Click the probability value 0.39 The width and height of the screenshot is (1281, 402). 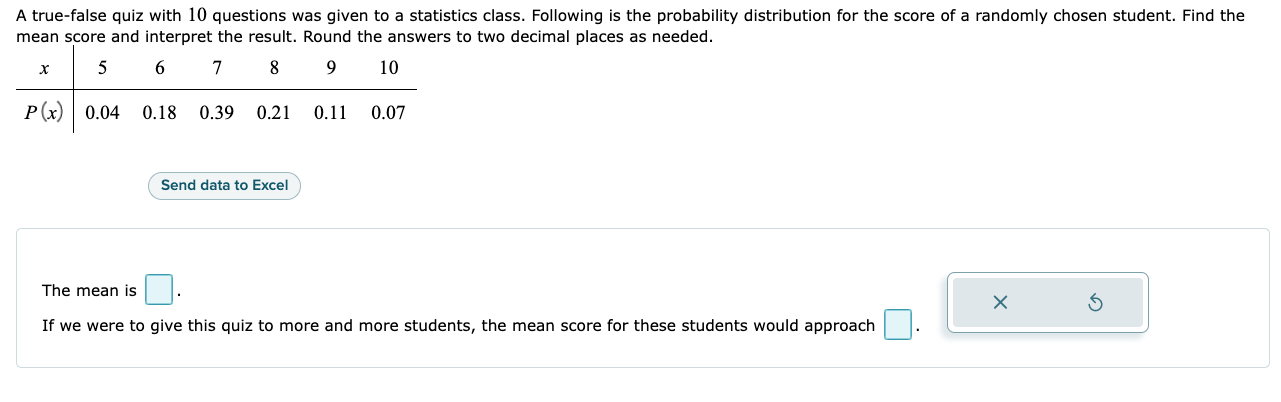click(x=217, y=113)
